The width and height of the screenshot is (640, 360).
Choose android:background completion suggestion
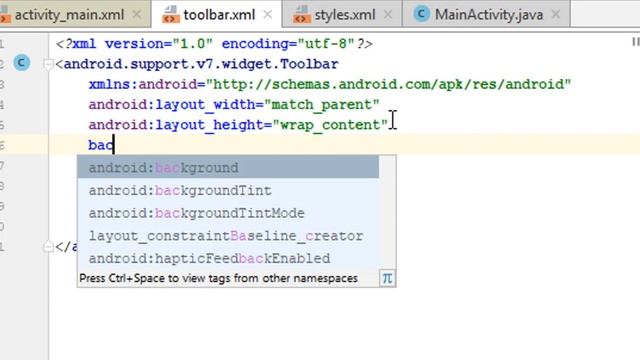coord(228,167)
